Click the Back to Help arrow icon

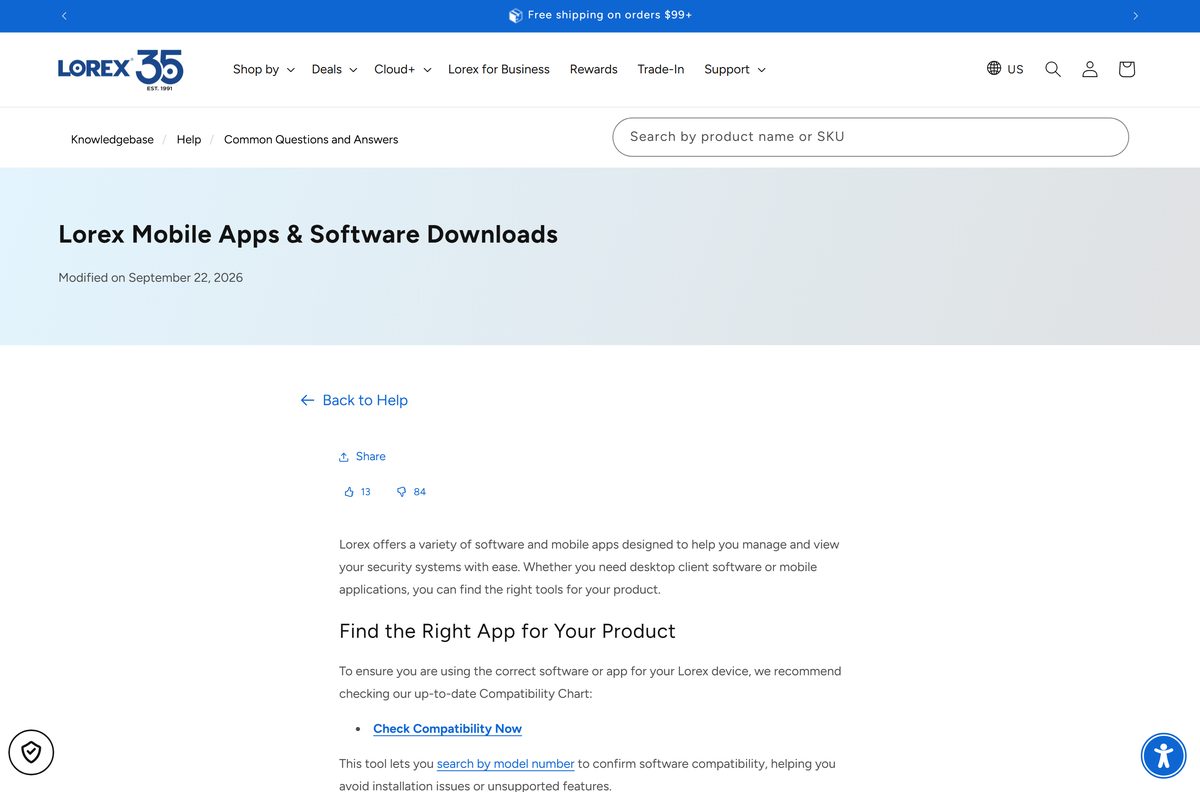[307, 400]
